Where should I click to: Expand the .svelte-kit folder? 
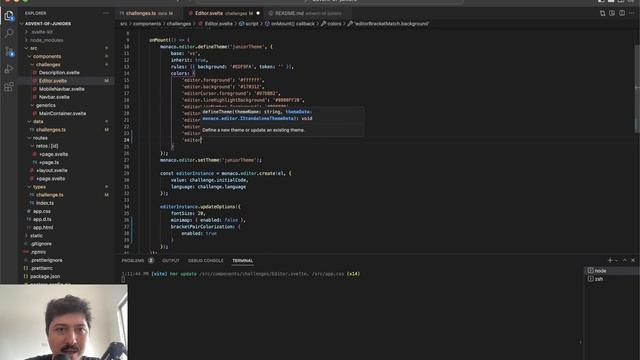(x=41, y=32)
